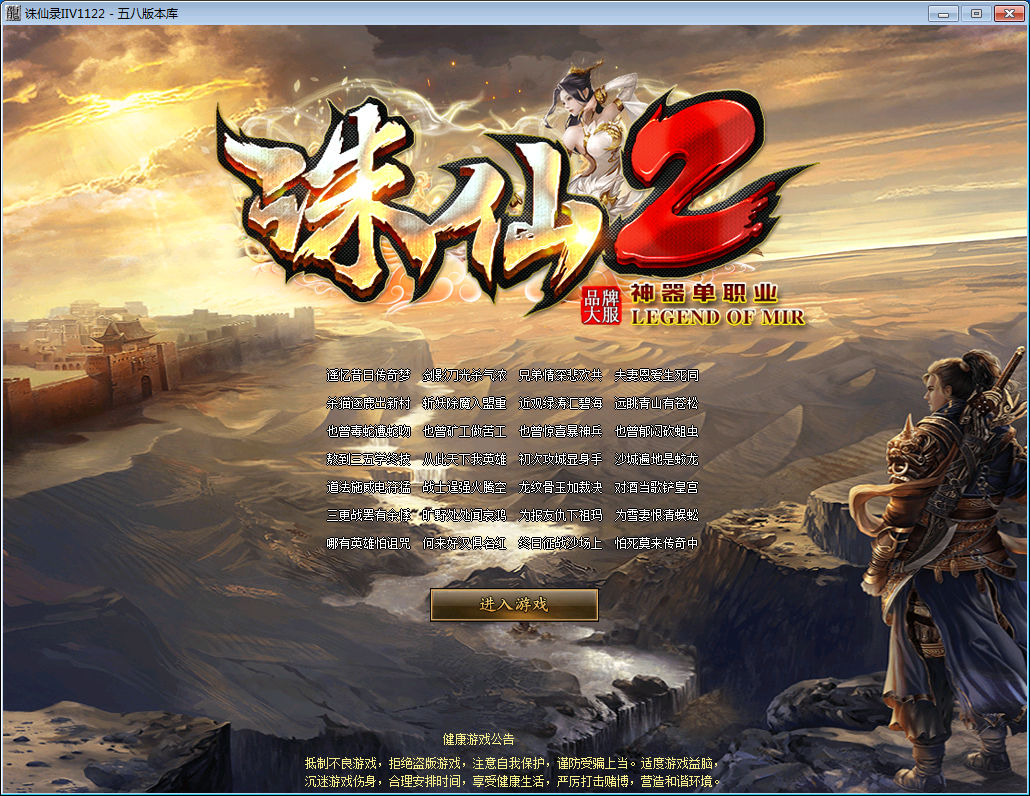
Task: Click the notice phrase 谨防受骗上当
Action: point(593,763)
